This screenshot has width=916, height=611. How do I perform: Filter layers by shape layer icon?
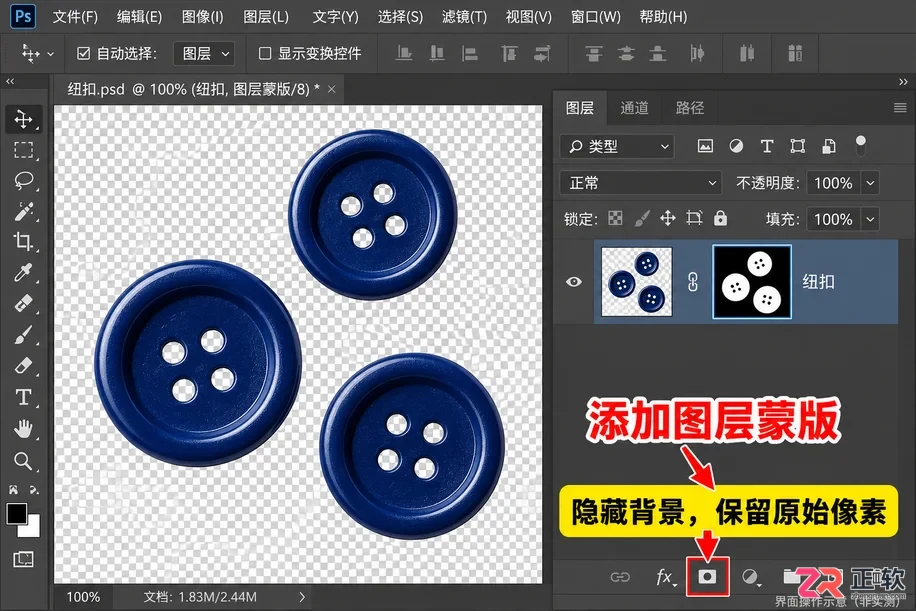pos(797,146)
